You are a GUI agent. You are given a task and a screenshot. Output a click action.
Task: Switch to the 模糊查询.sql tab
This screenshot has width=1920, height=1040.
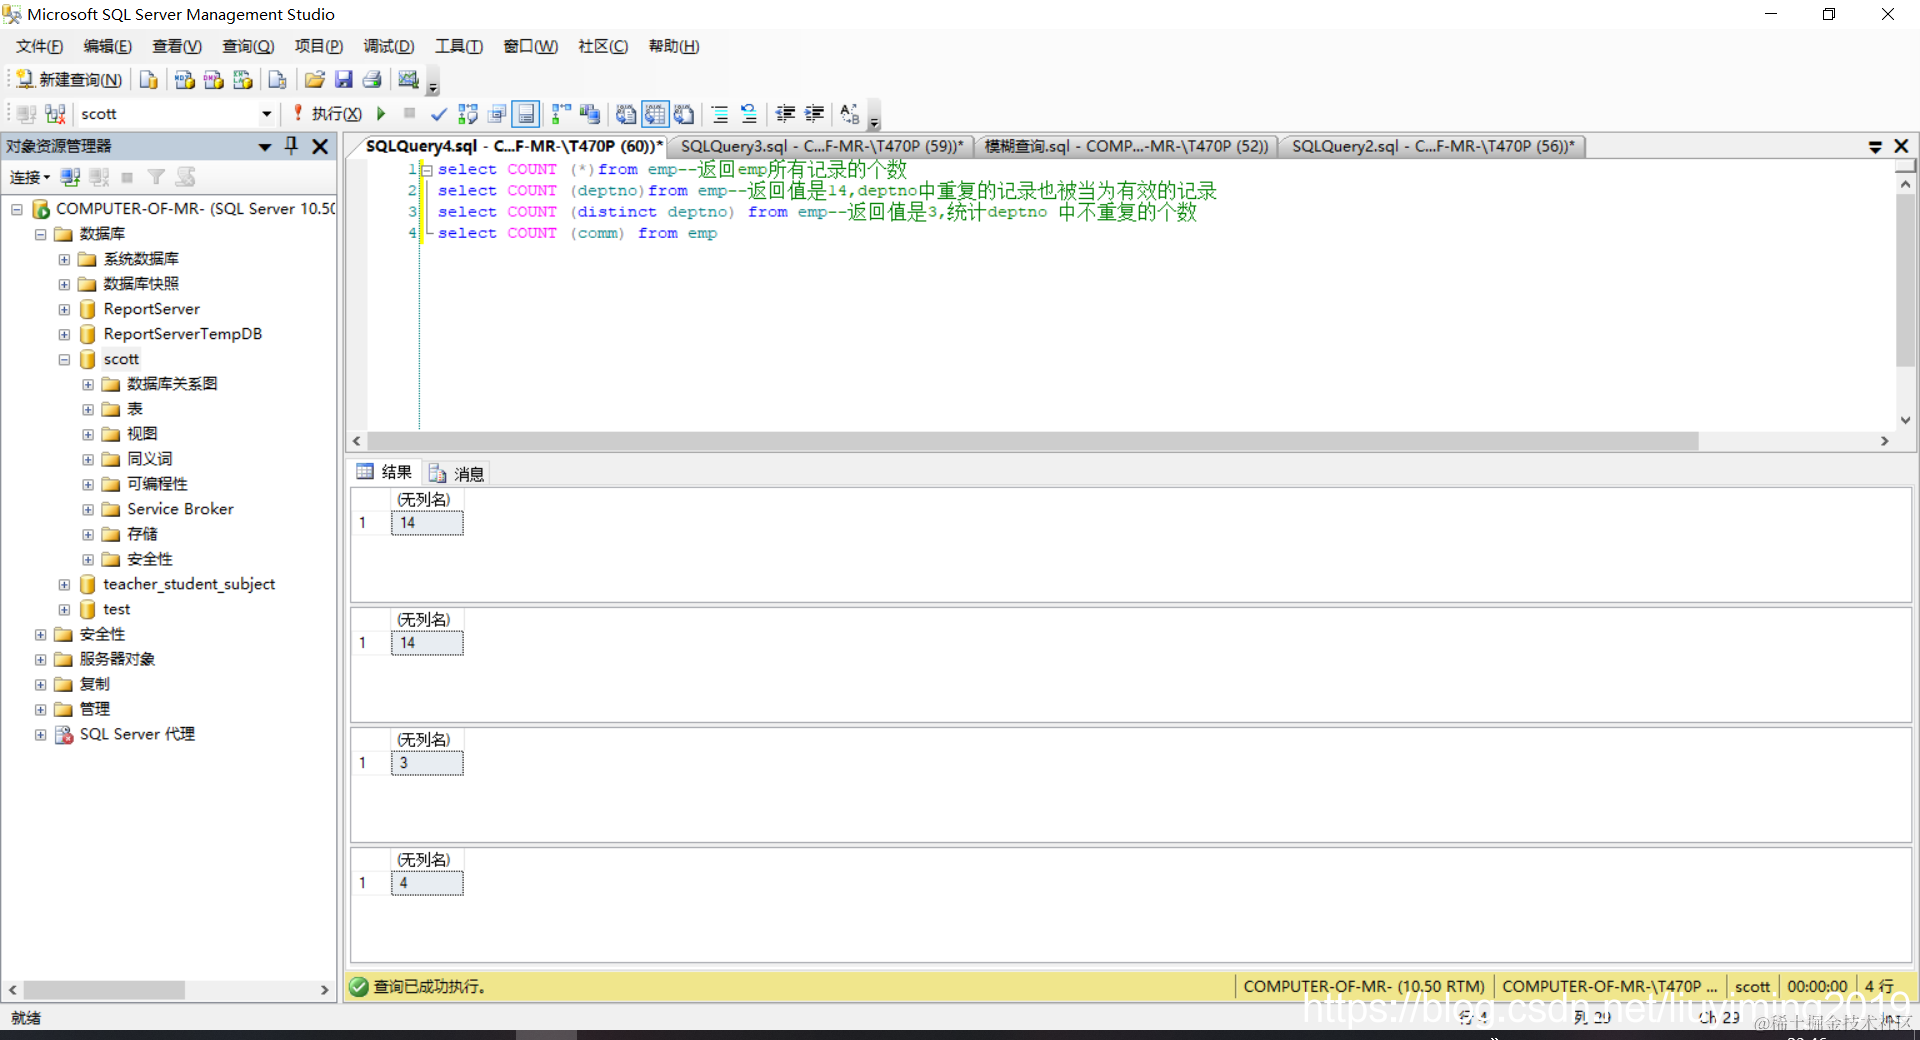1126,146
